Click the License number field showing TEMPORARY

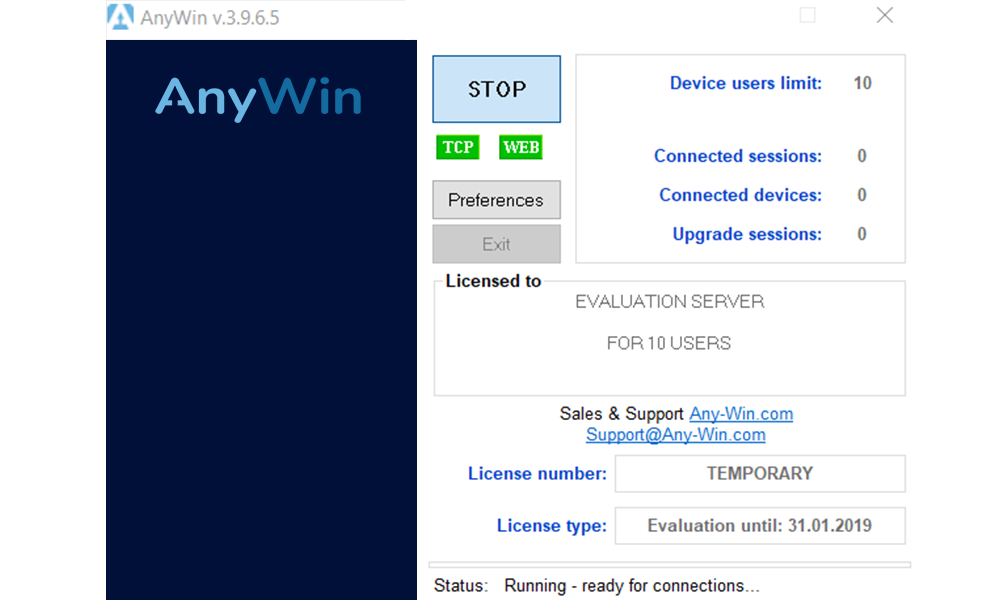[x=760, y=474]
